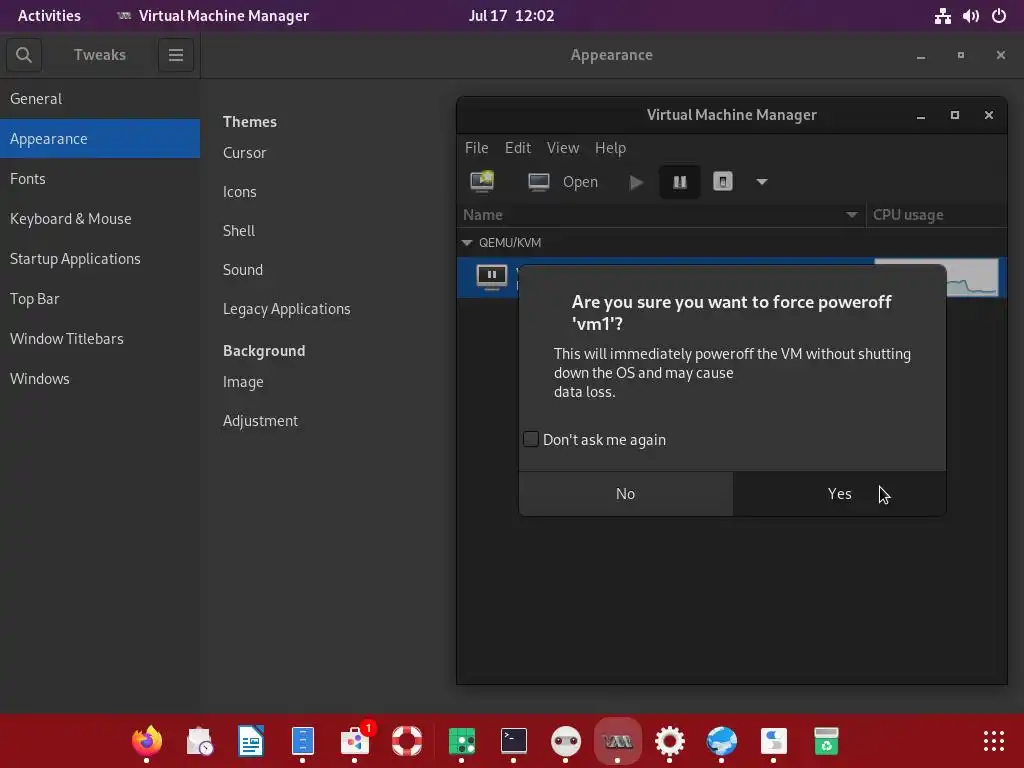Open the Virtual Machine Manager app menu in top bar
Screen dimensions: 1024x768
(212, 16)
